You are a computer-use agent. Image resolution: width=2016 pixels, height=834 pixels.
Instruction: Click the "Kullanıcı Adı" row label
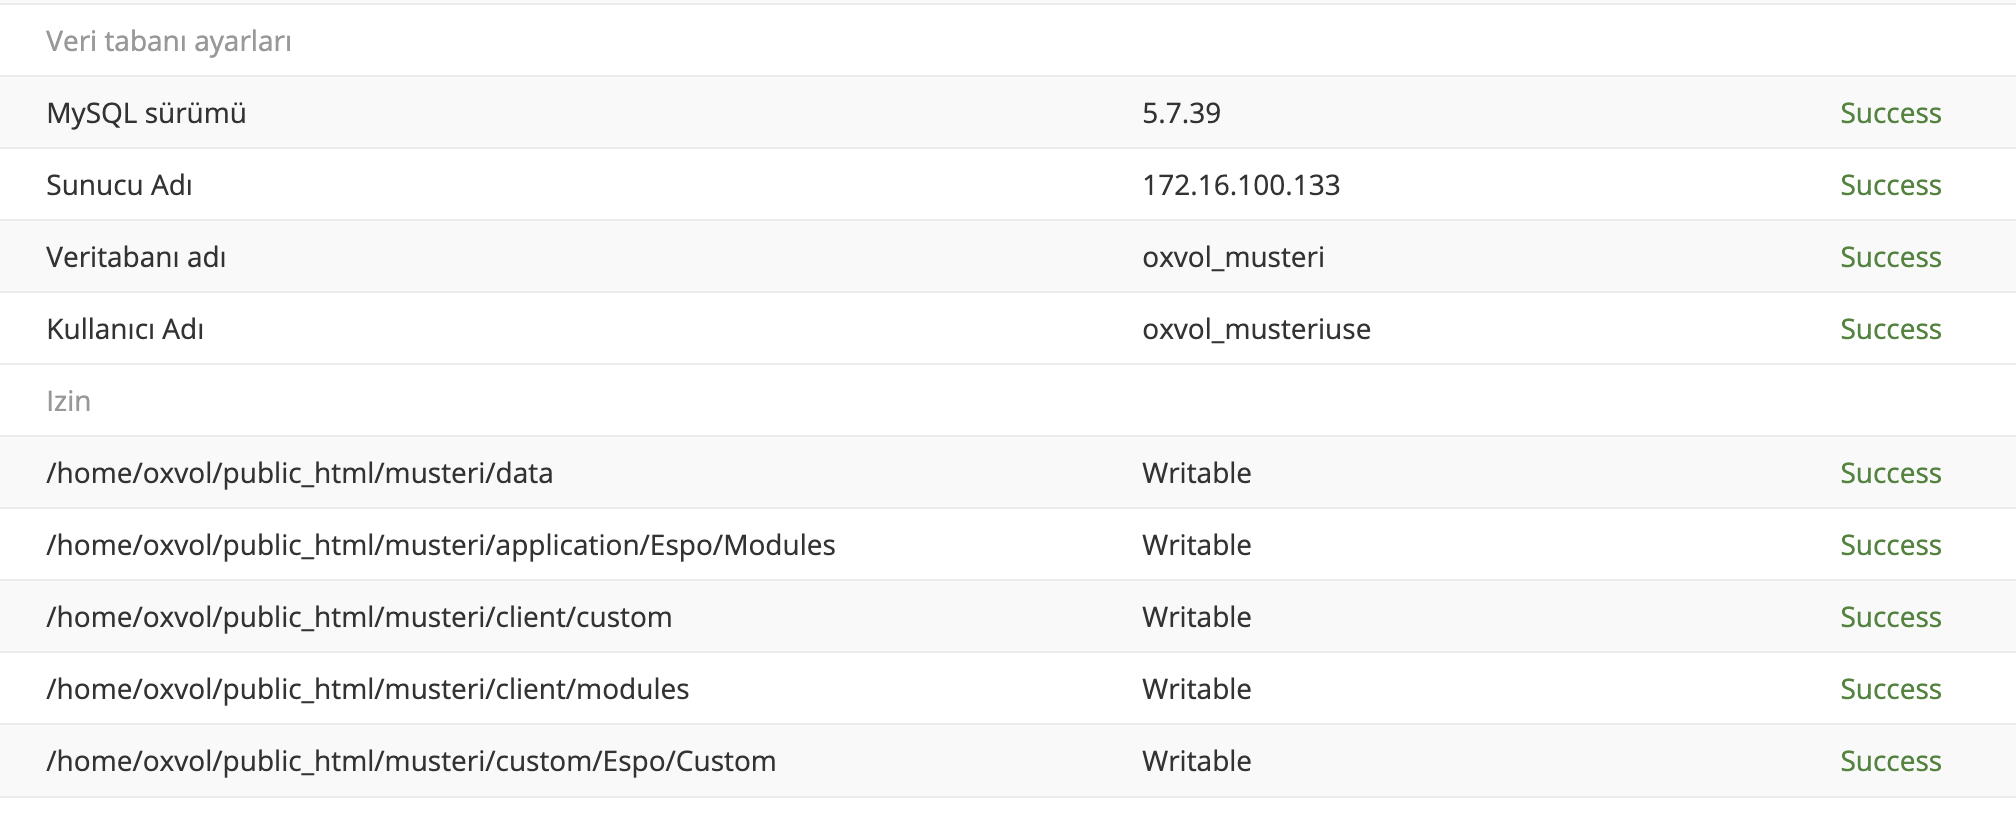125,329
